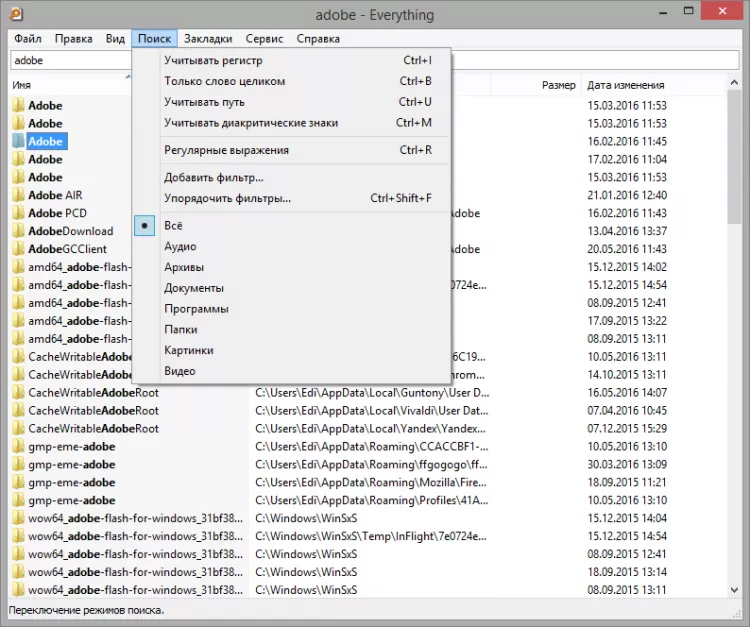Sort by the Размер column header

[559, 85]
